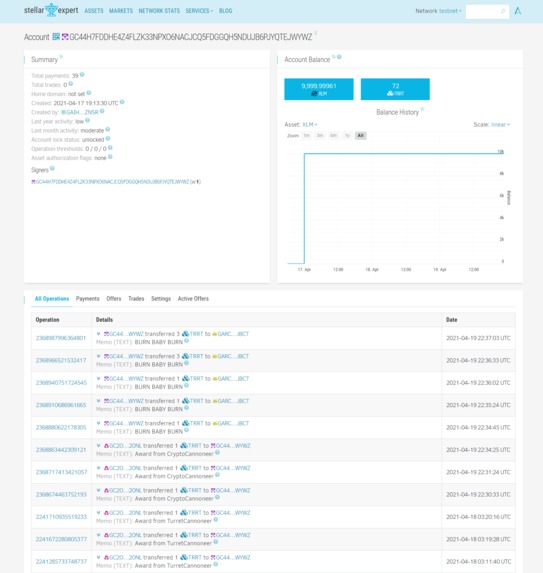Expand details of operation 2368966521532417
The height and width of the screenshot is (573, 543).
(x=98, y=356)
